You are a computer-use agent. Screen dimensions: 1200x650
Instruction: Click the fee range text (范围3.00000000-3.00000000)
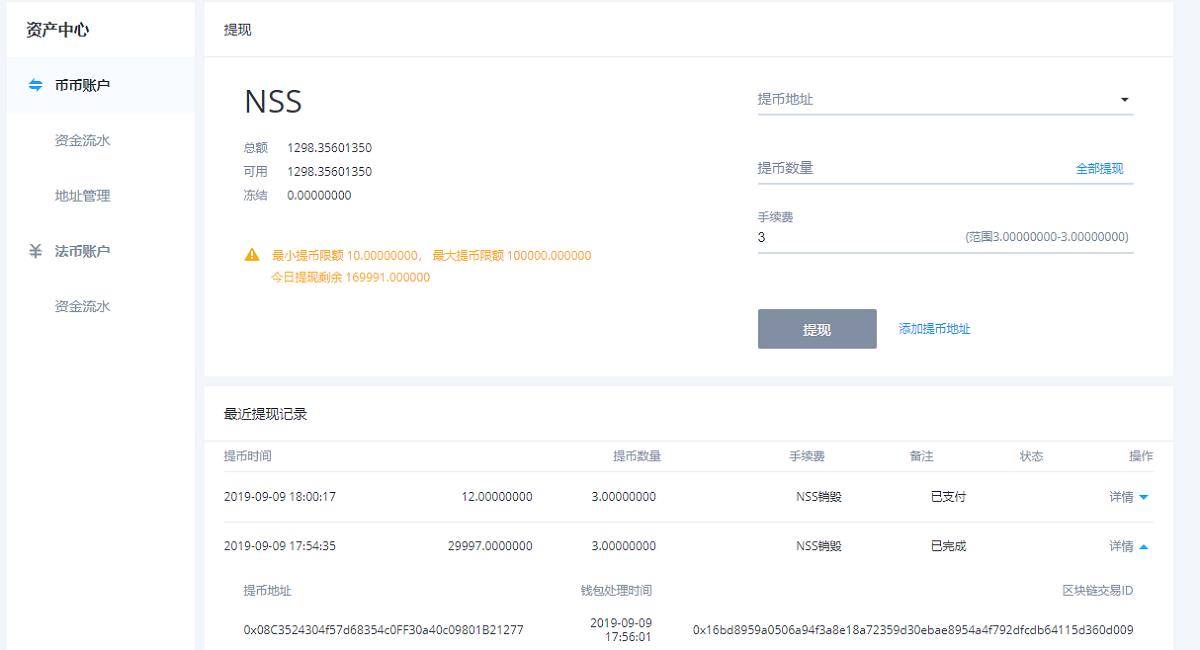pyautogui.click(x=1046, y=237)
